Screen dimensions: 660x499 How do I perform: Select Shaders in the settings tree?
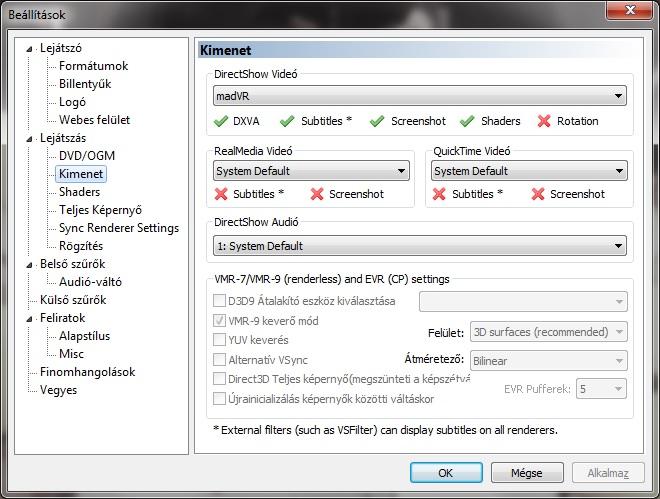pos(80,192)
